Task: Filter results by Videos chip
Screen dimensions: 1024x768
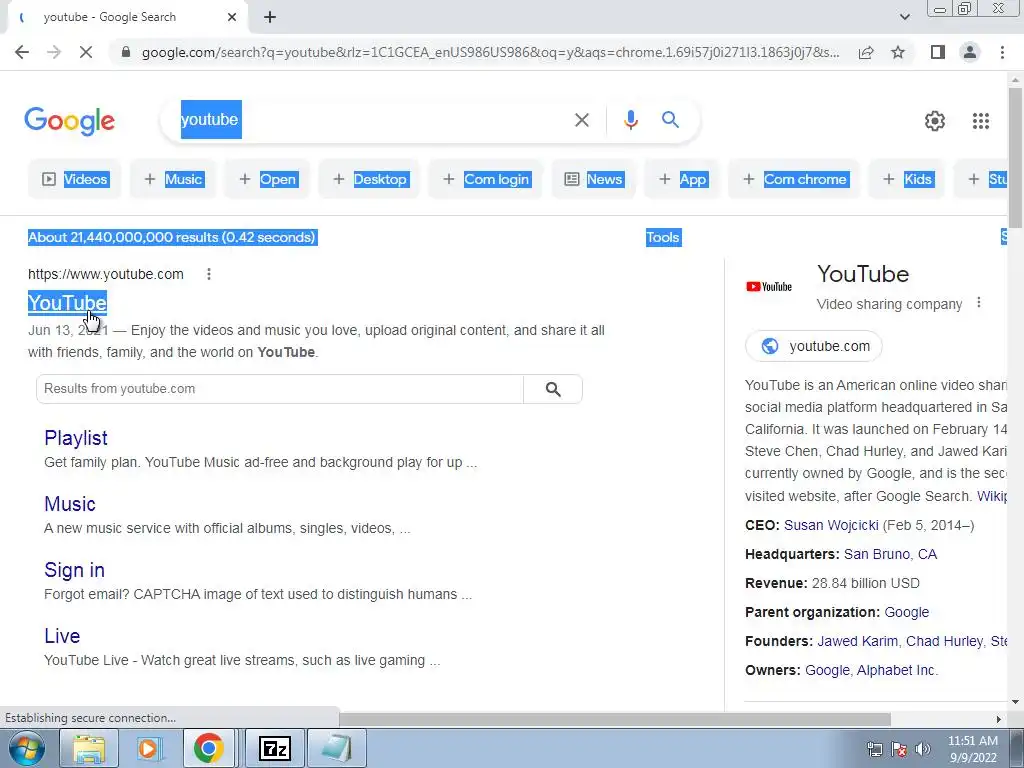Action: [x=74, y=179]
